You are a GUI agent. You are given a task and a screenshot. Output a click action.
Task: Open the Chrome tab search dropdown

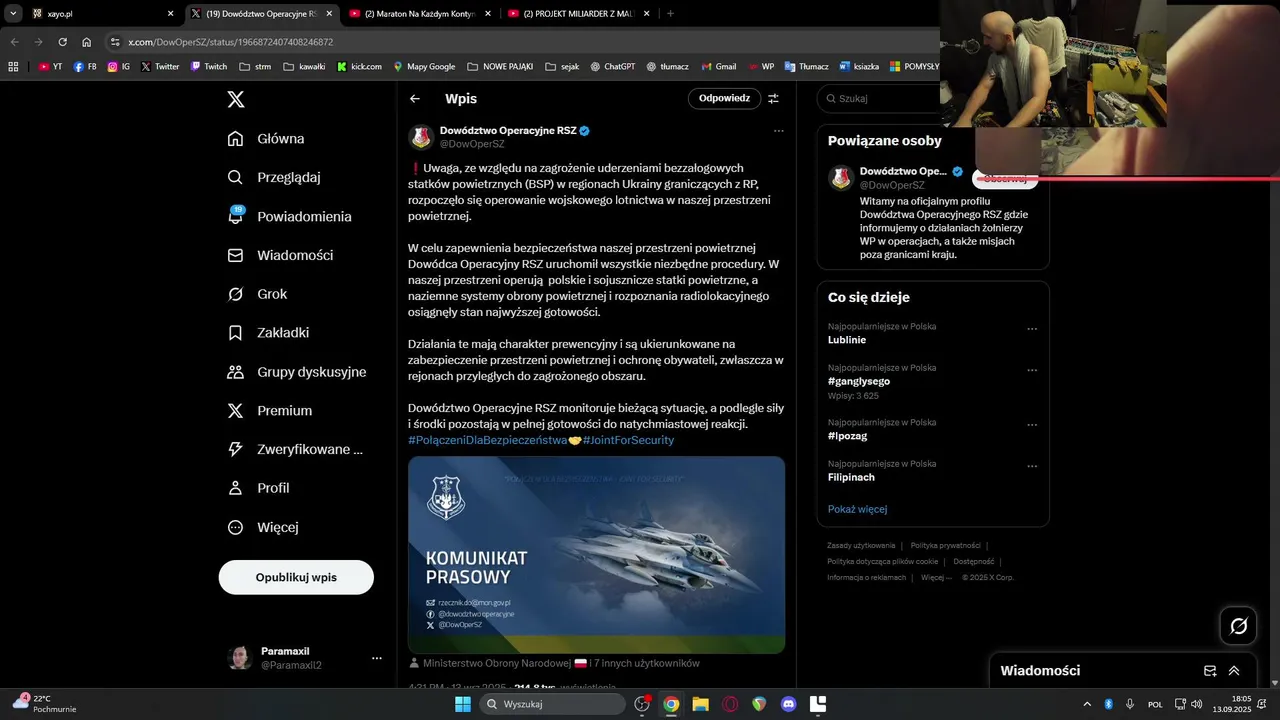tap(13, 14)
